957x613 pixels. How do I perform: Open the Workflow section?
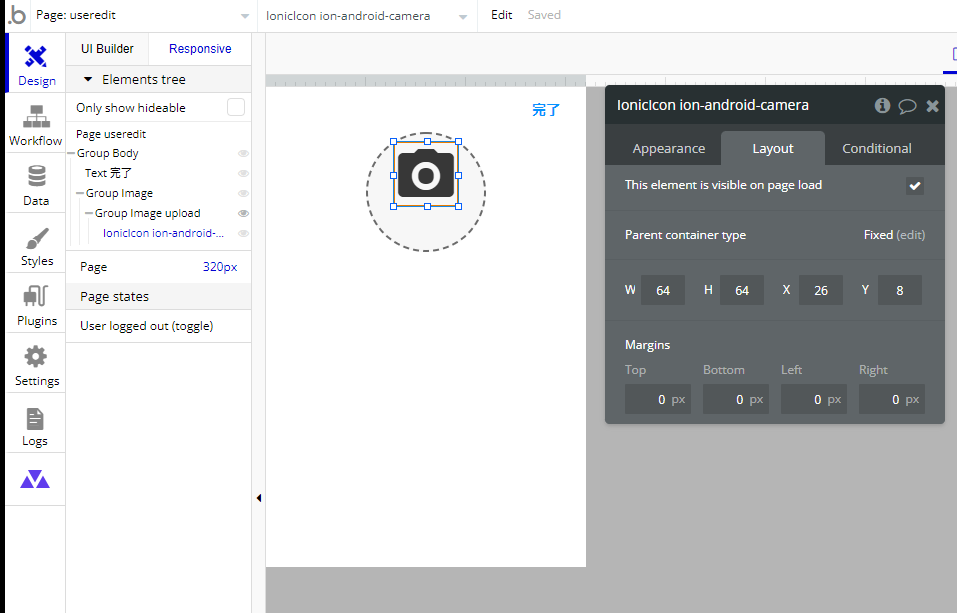pyautogui.click(x=36, y=124)
